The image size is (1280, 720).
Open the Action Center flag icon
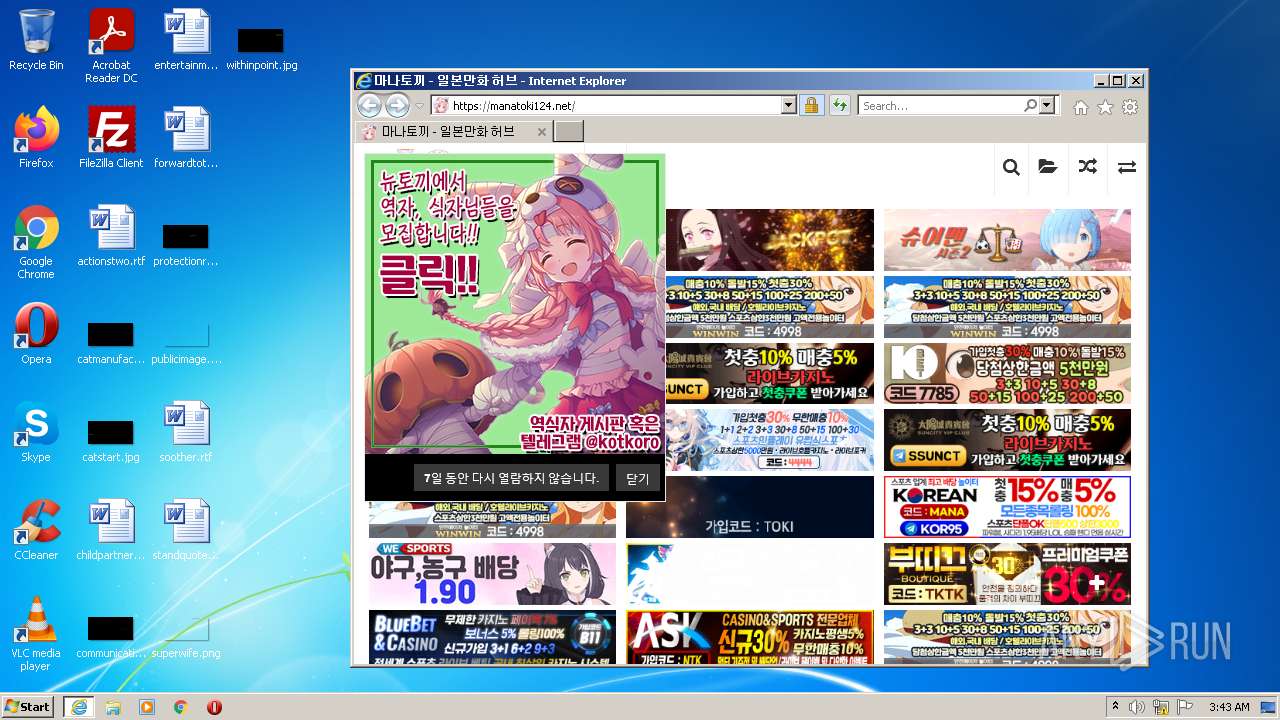[1185, 707]
